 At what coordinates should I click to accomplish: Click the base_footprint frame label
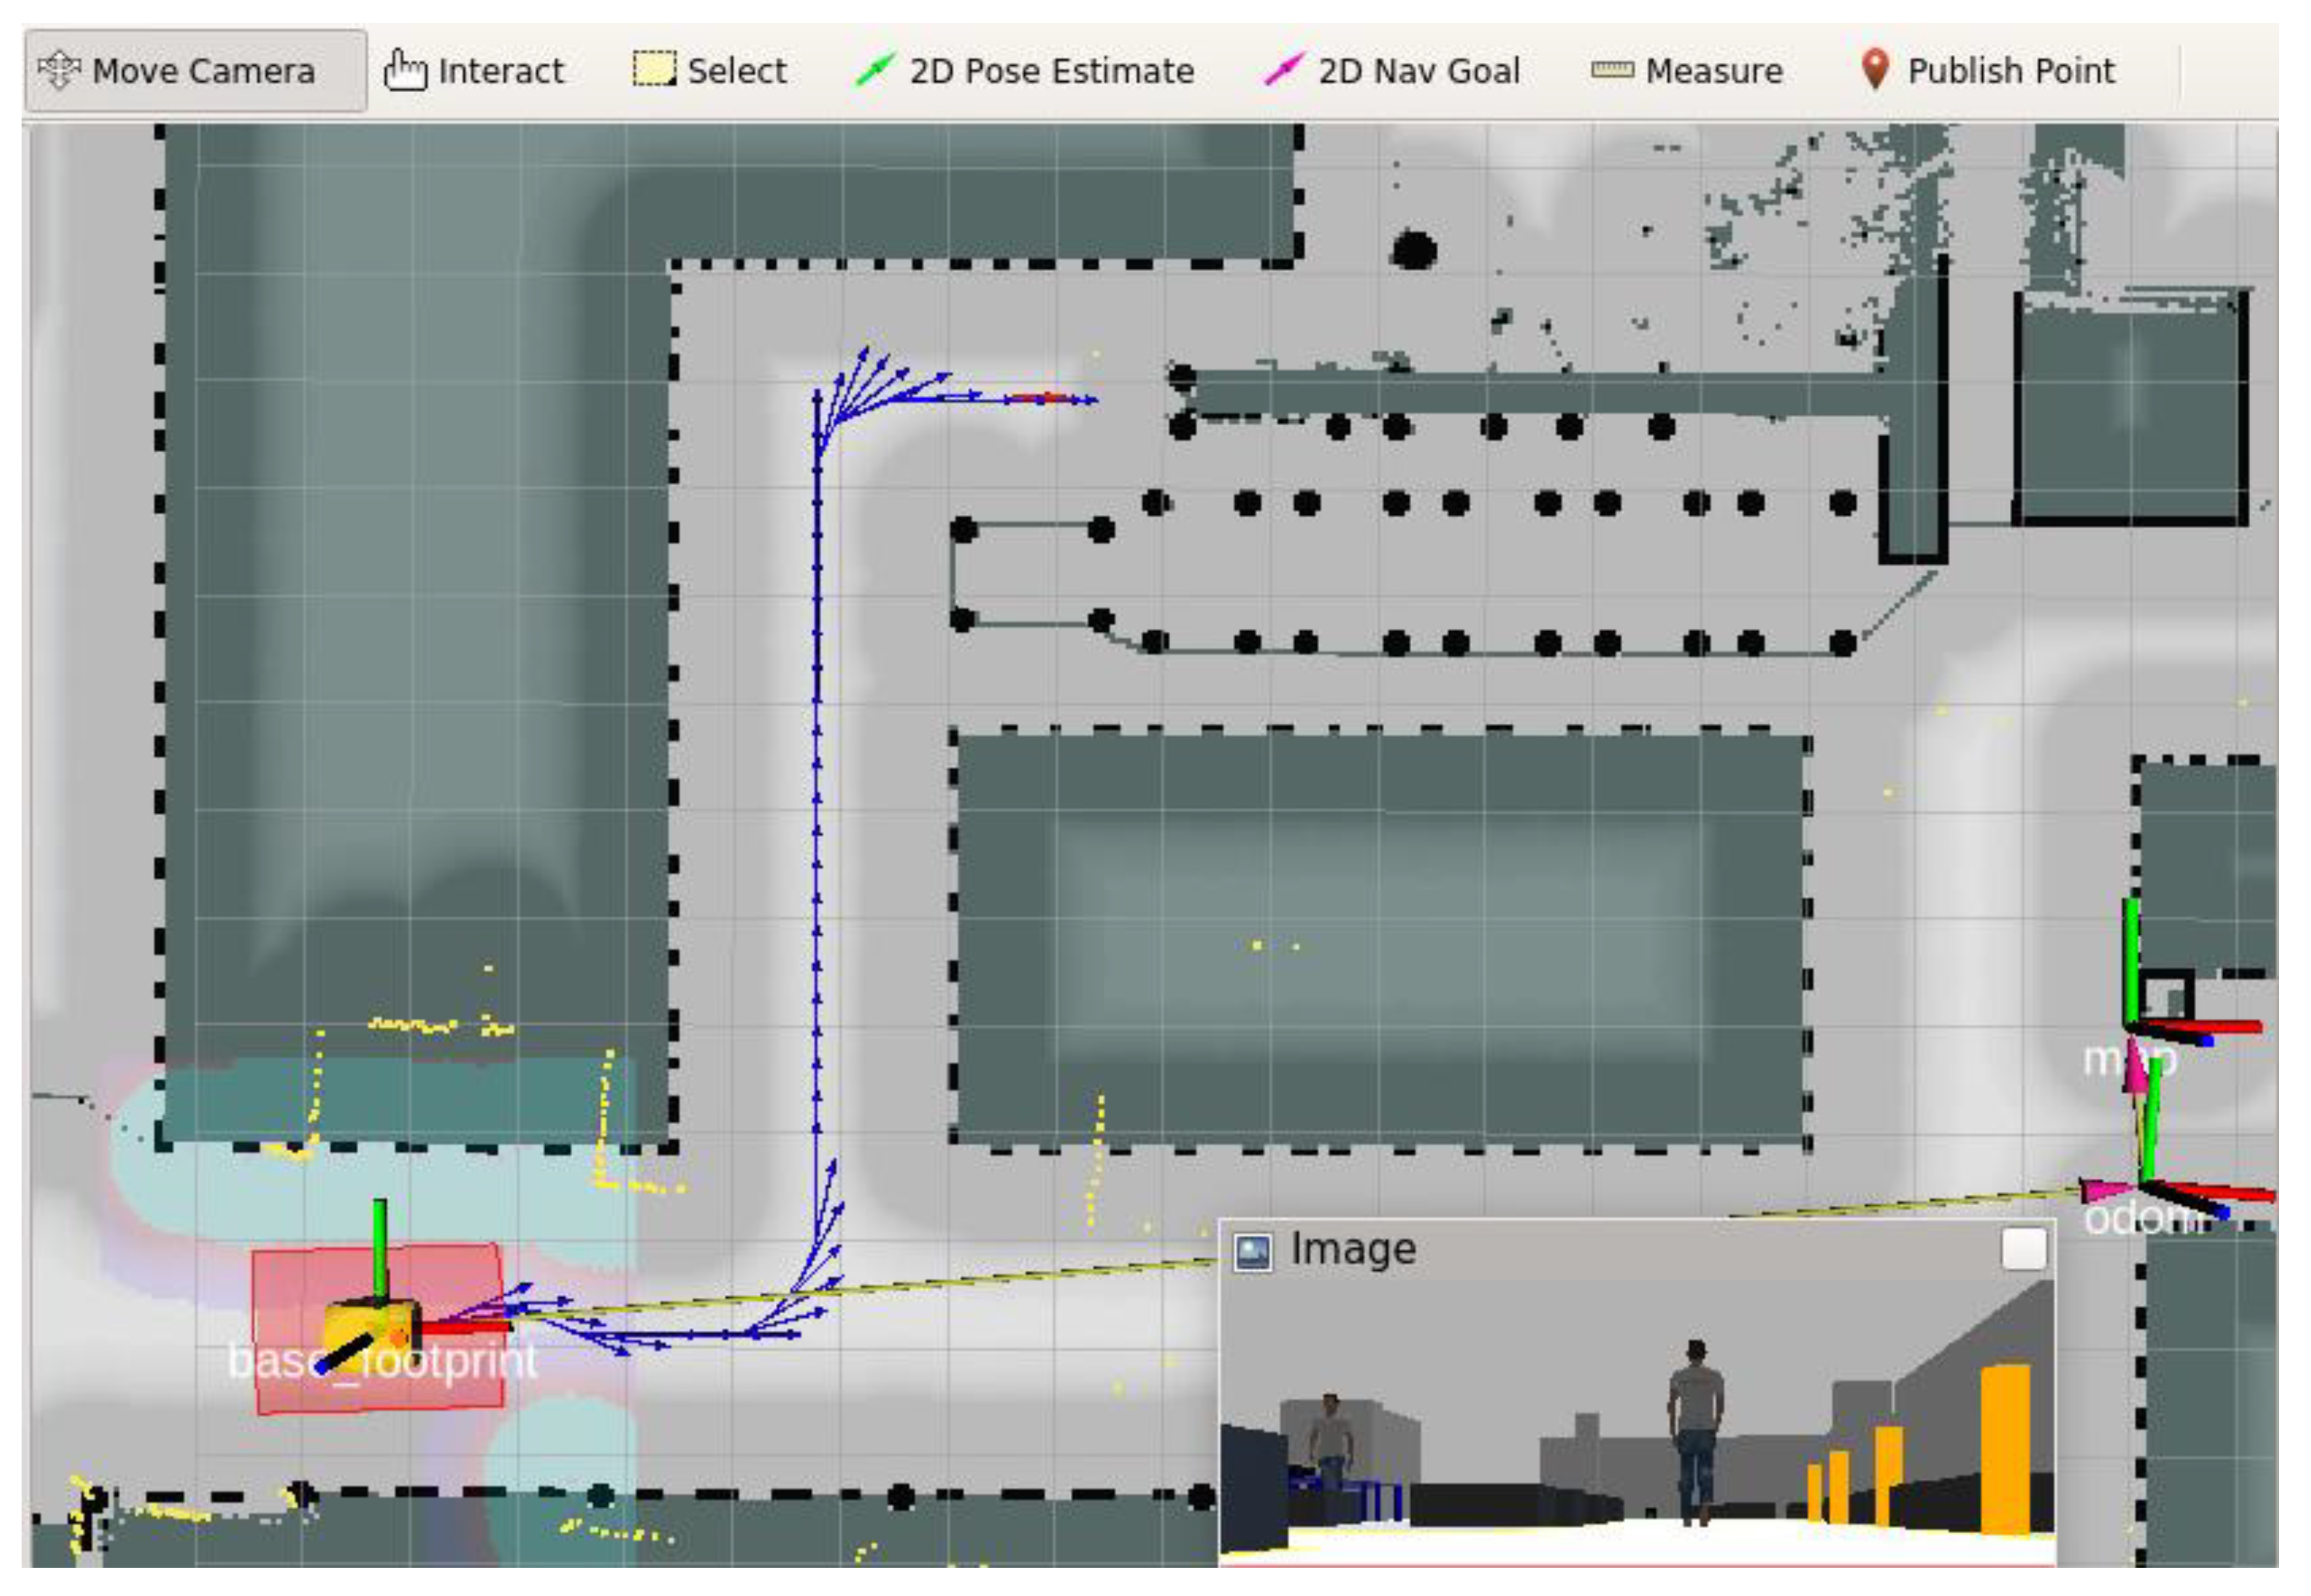pos(382,1361)
